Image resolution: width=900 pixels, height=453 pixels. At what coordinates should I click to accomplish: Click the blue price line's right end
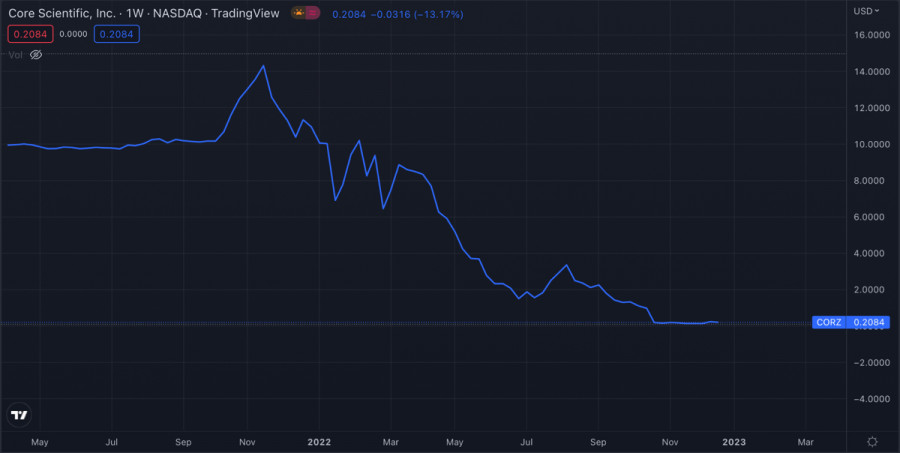pos(717,323)
